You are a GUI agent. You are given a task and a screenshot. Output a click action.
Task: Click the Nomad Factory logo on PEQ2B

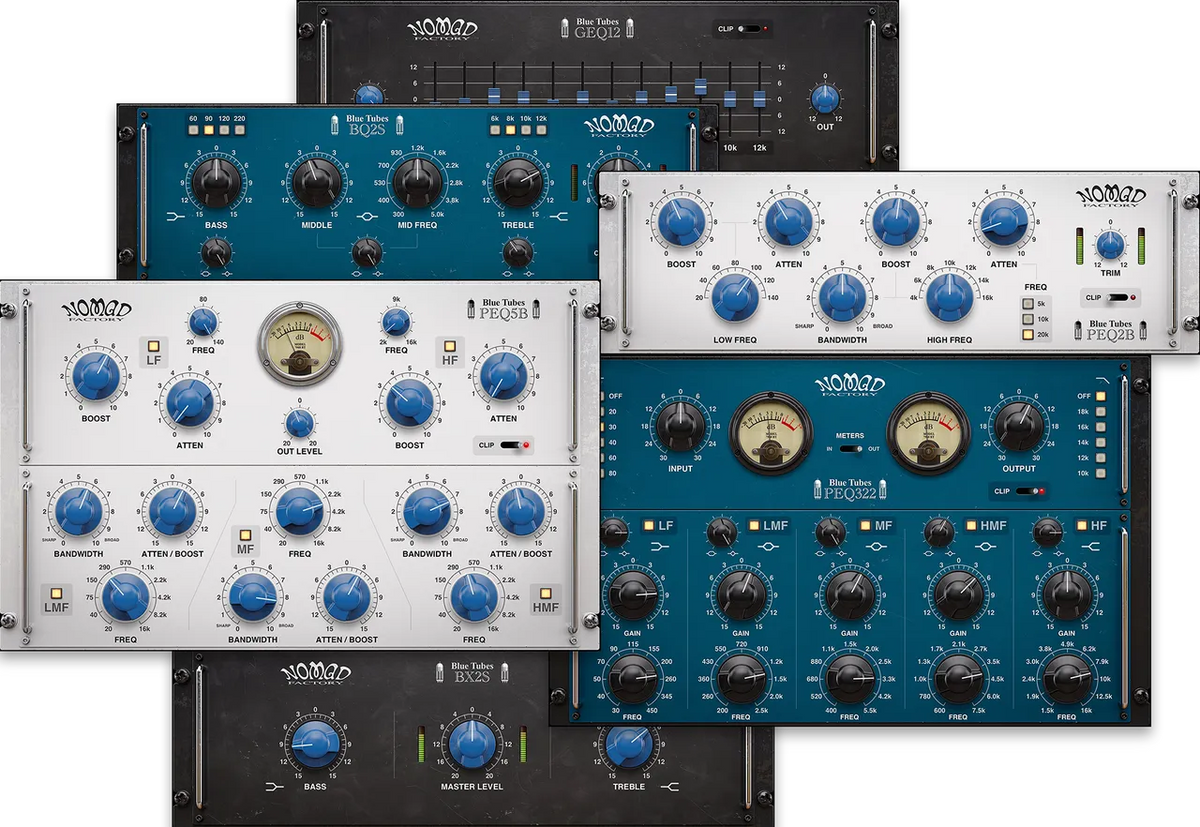1111,196
